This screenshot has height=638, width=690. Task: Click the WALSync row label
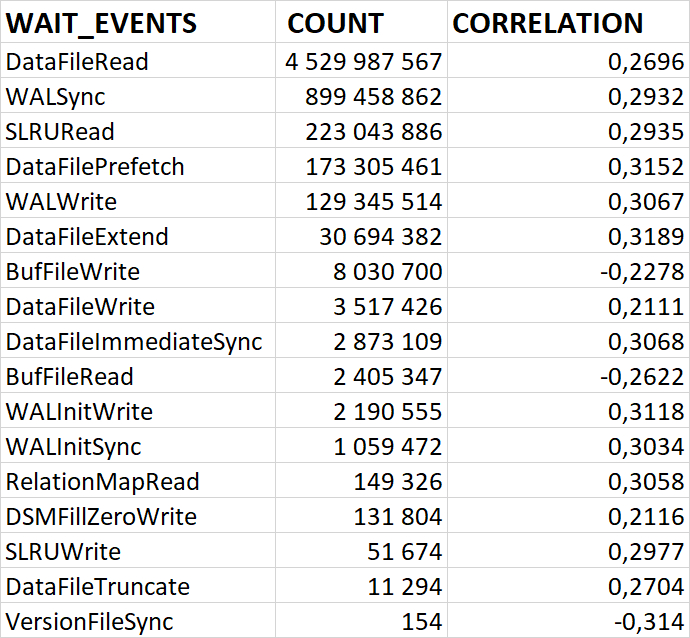click(x=56, y=97)
